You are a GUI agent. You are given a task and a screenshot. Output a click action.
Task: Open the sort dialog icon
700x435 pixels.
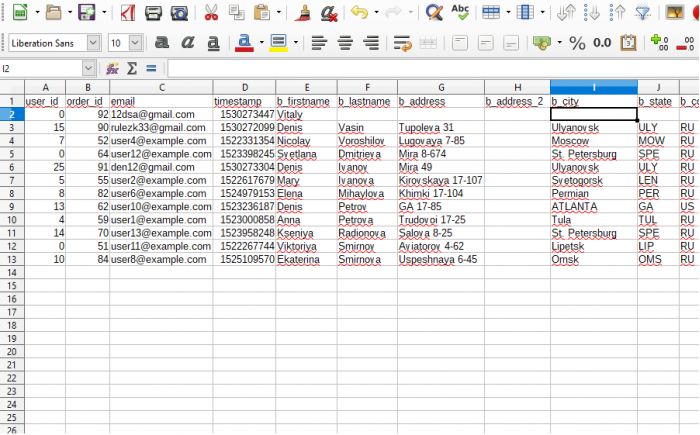point(566,13)
